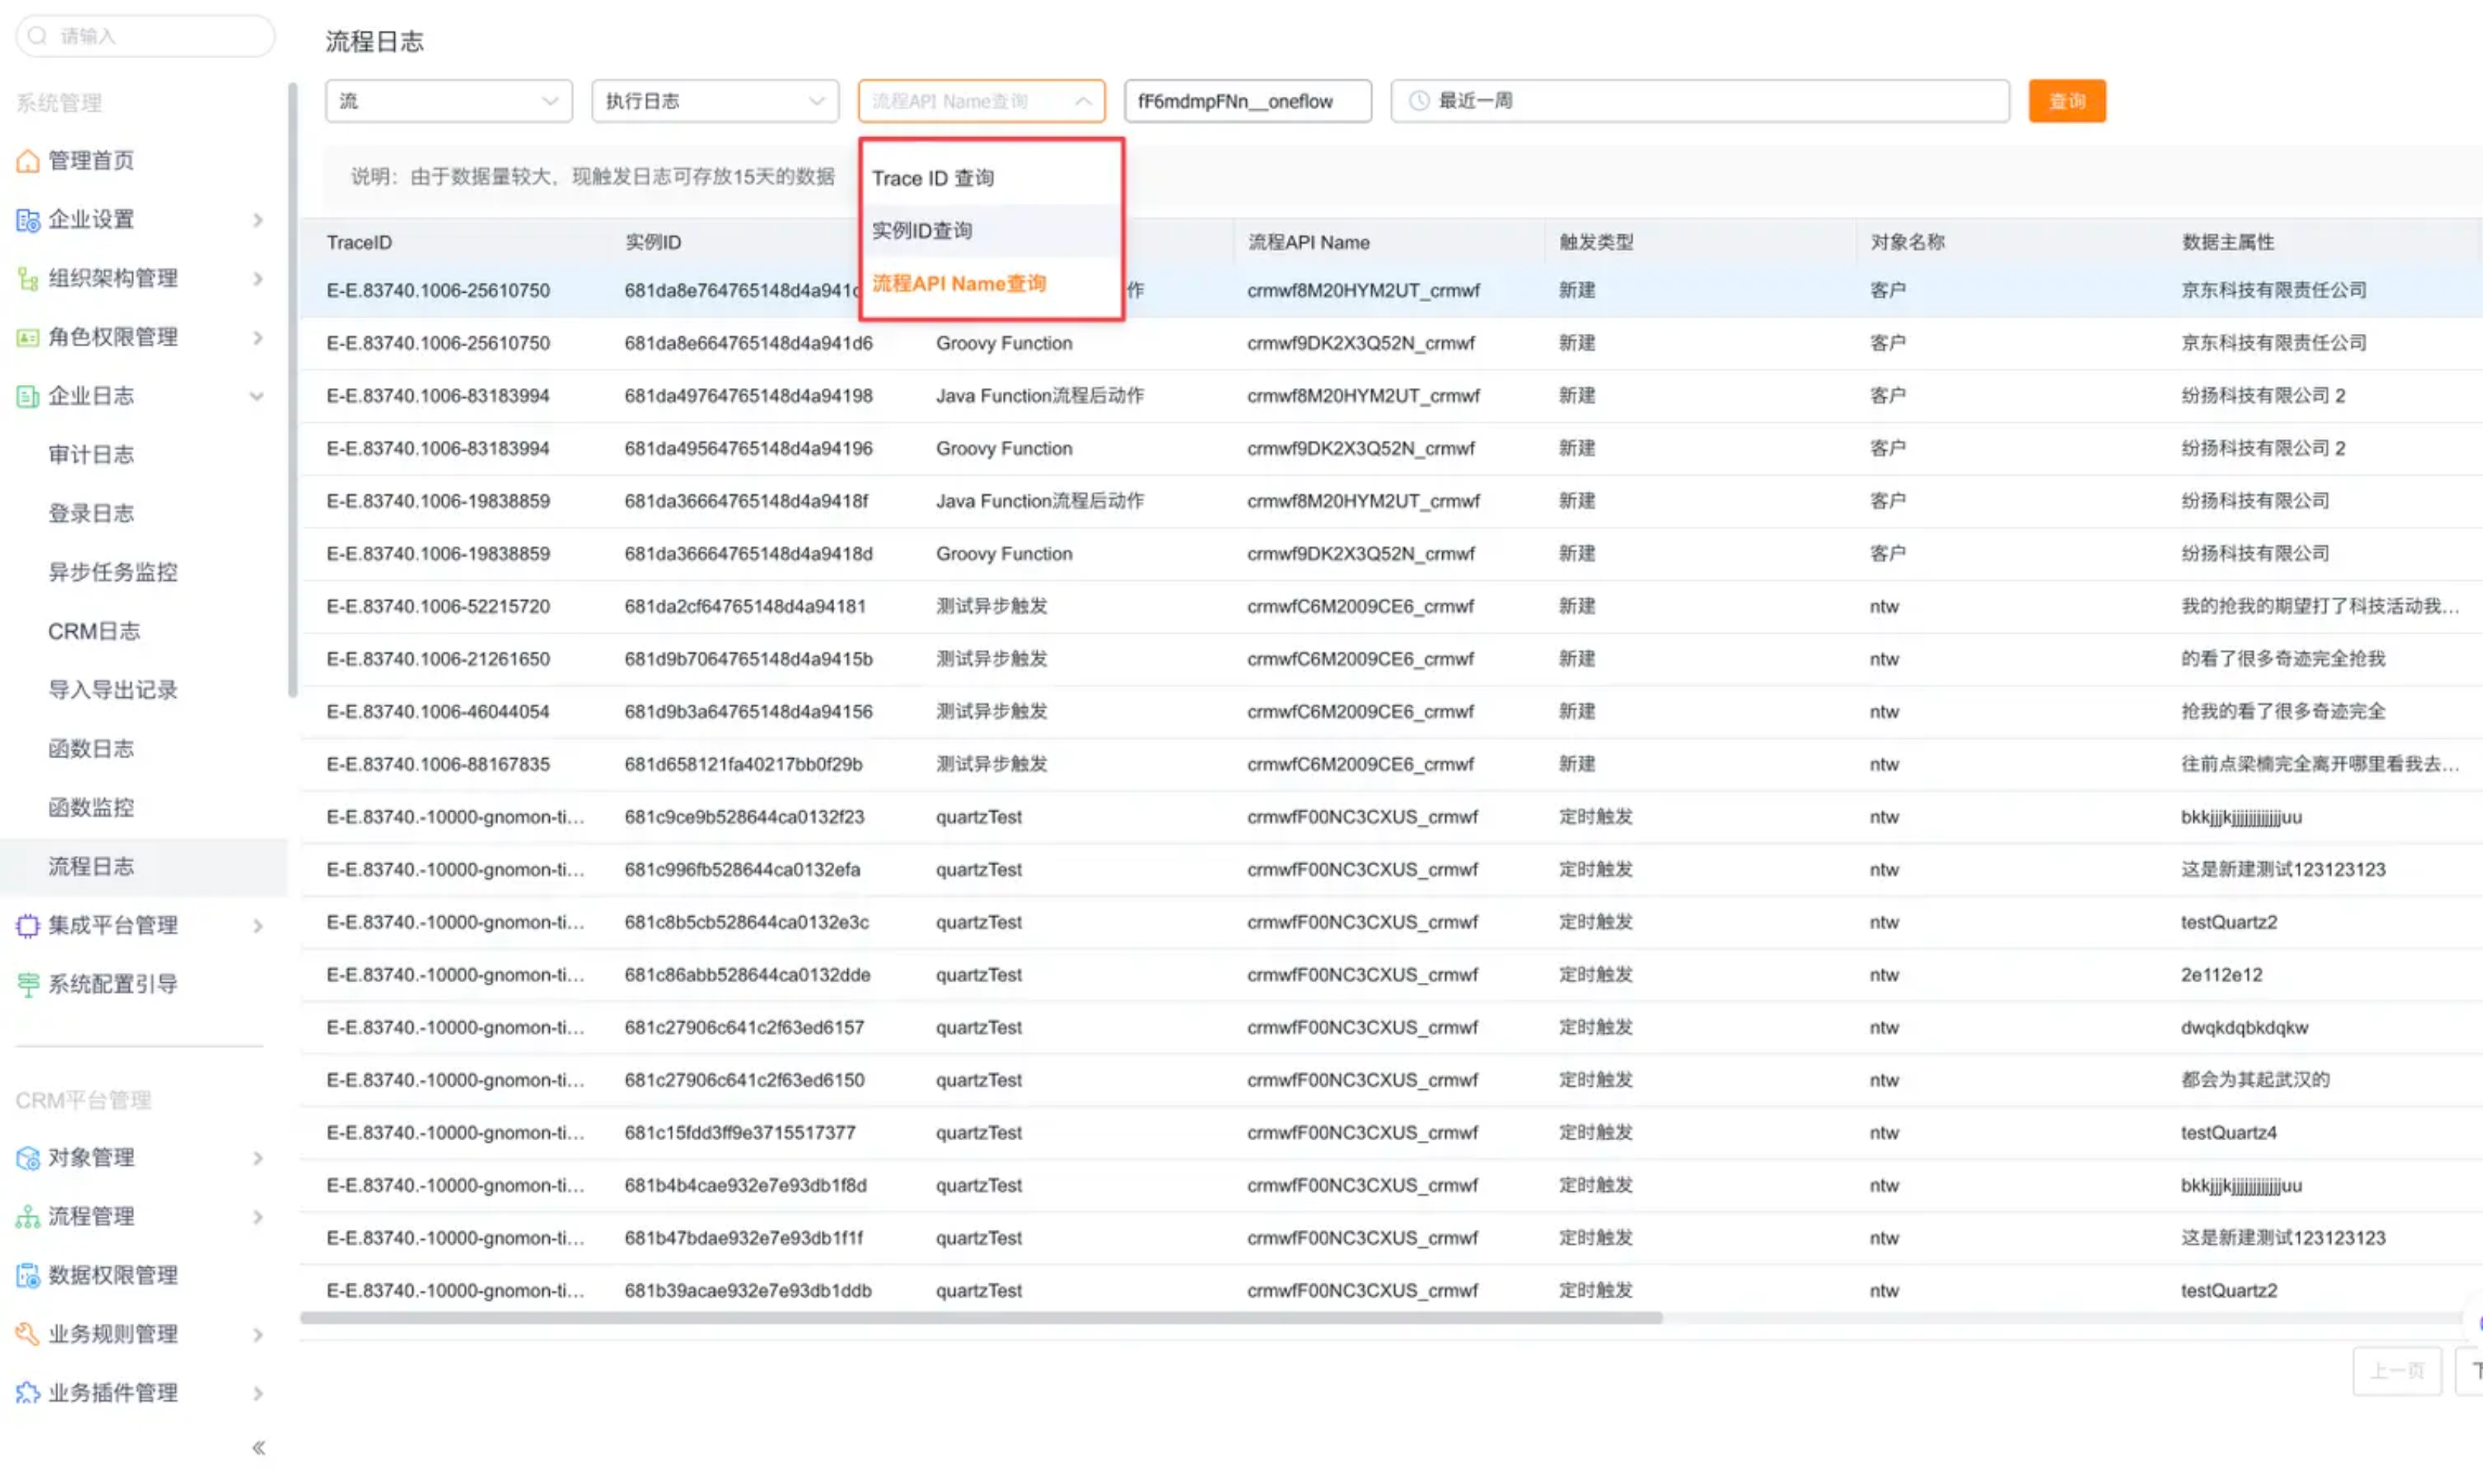Collapse the sidebar with double-chevron icon

(258, 1448)
